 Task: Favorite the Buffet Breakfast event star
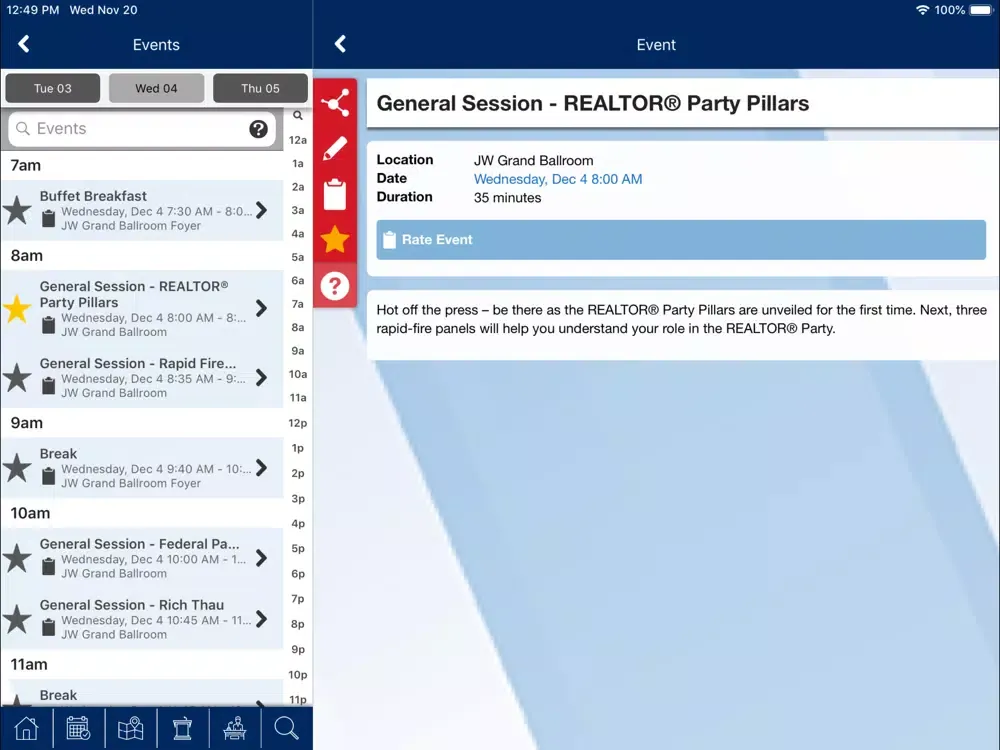click(x=17, y=210)
